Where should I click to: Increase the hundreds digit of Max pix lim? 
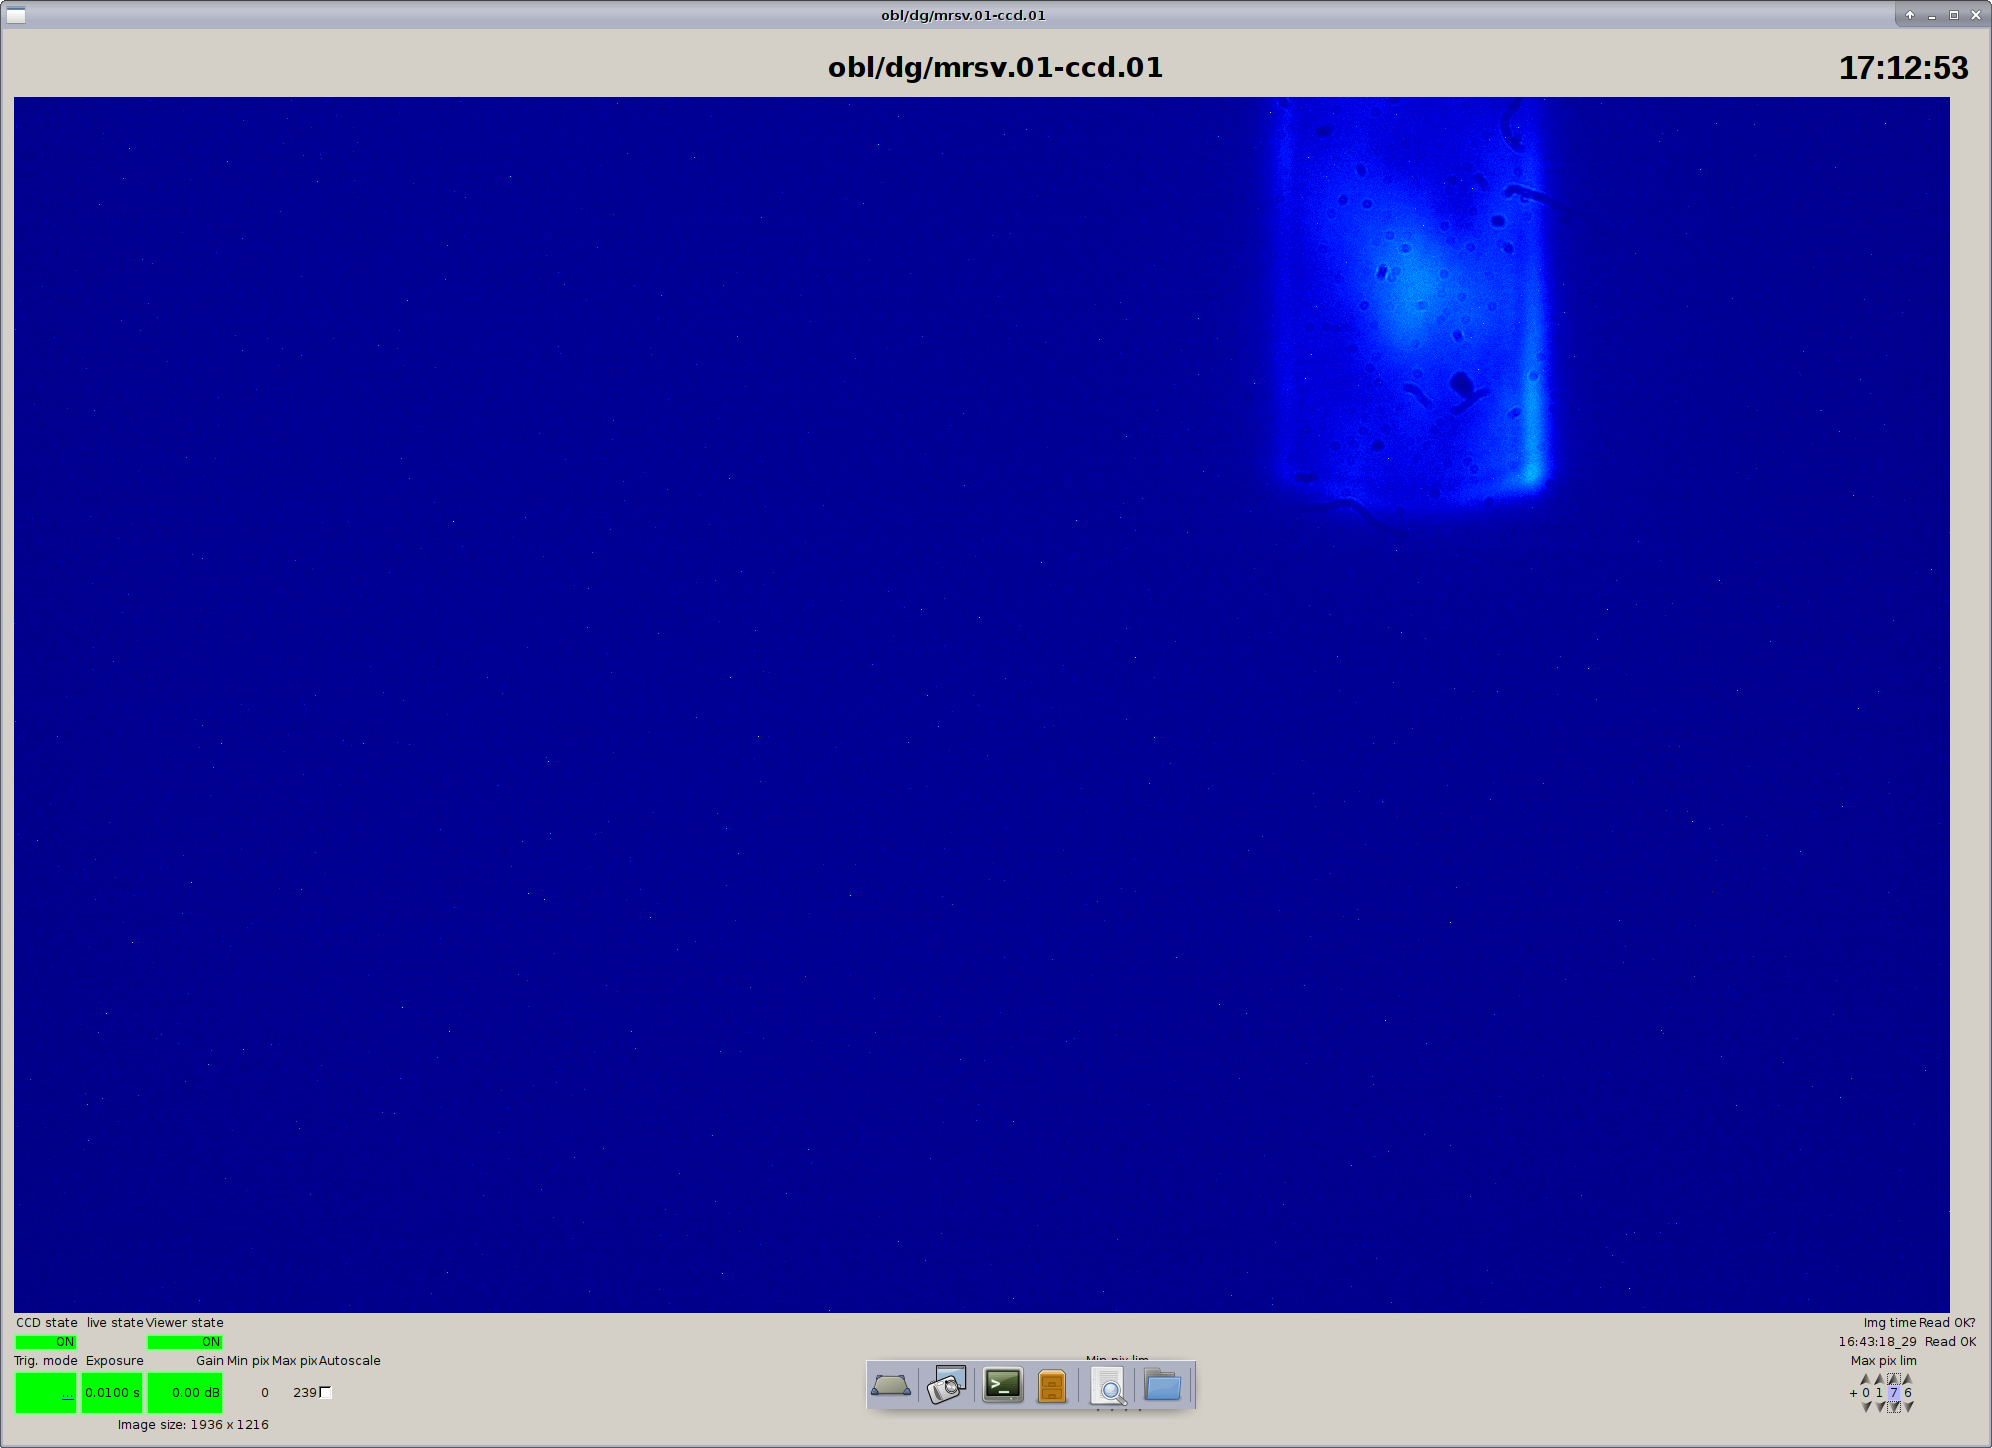point(1880,1379)
